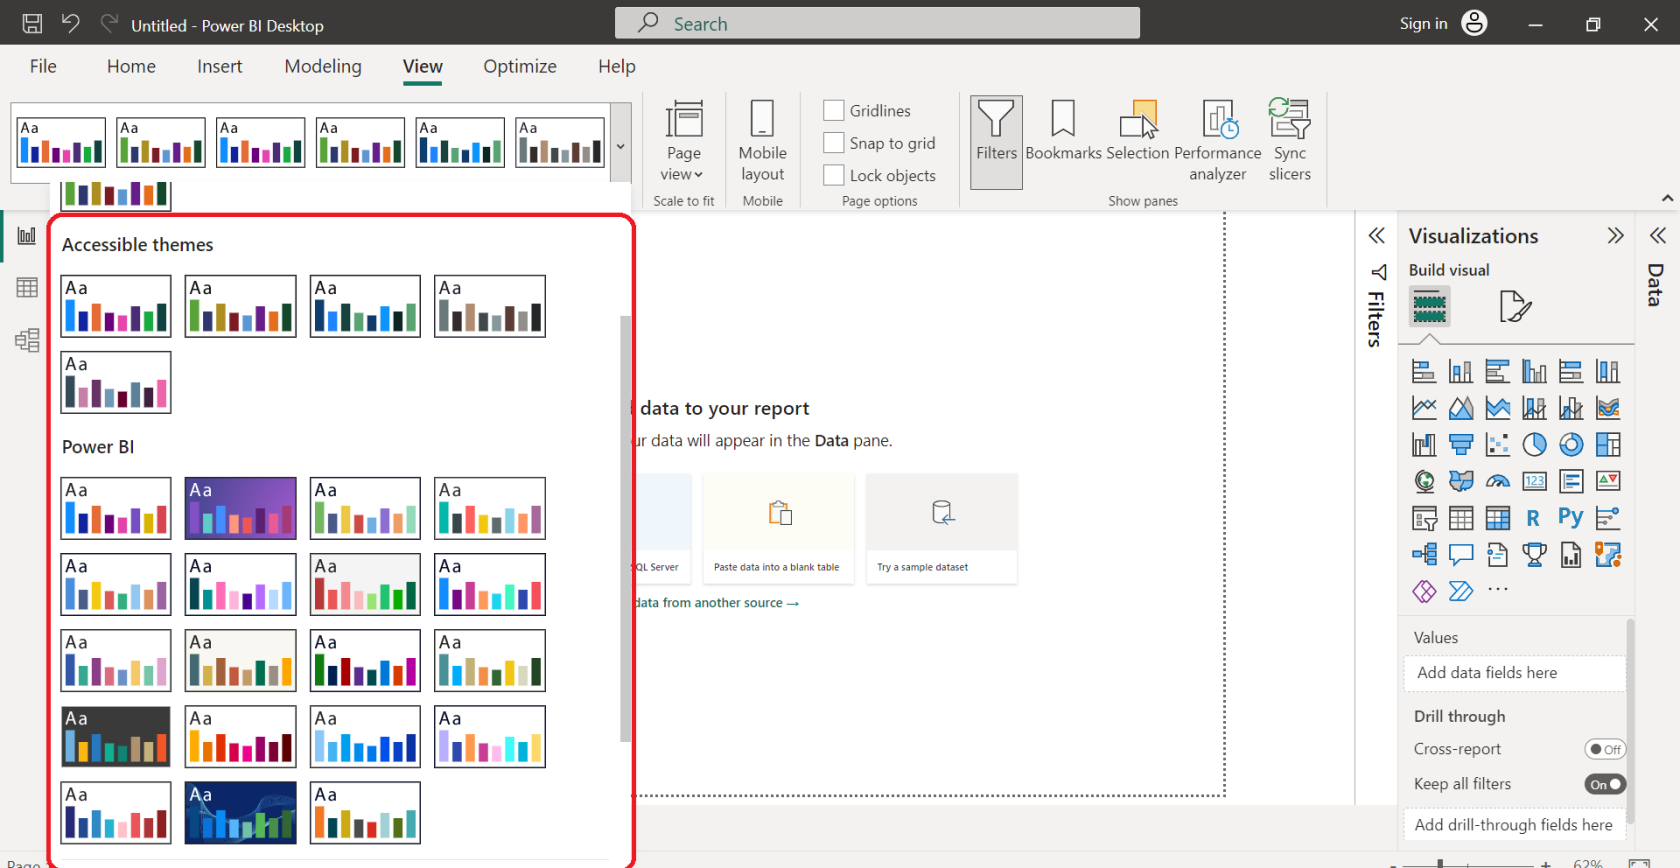Open the Format visual tab icon

pos(1515,306)
